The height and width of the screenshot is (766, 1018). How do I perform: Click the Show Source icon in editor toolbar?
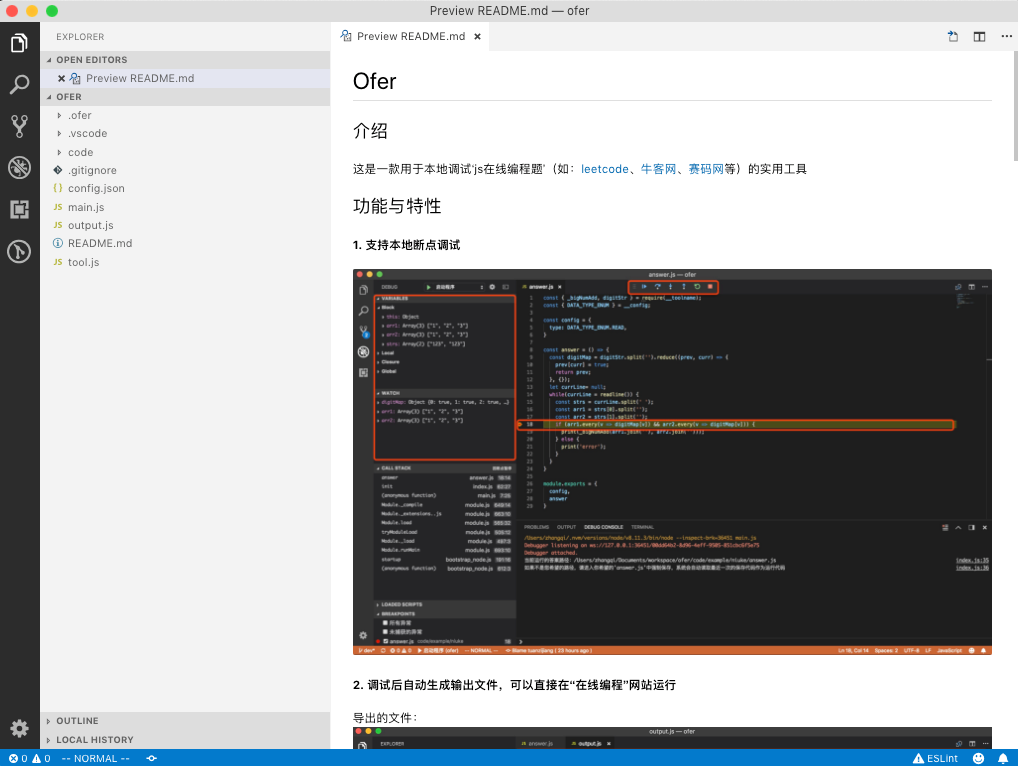(952, 36)
